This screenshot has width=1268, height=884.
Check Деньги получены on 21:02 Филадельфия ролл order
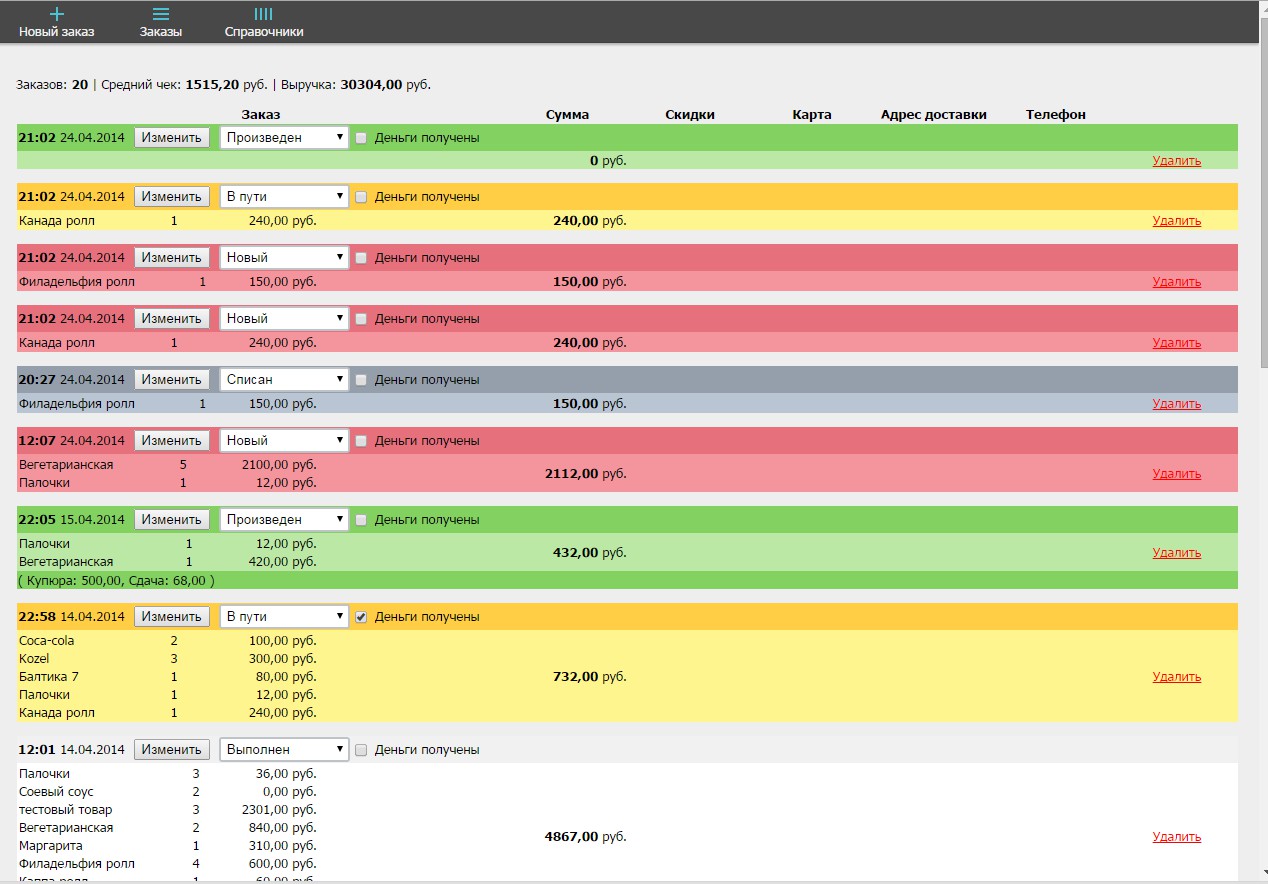pyautogui.click(x=362, y=258)
